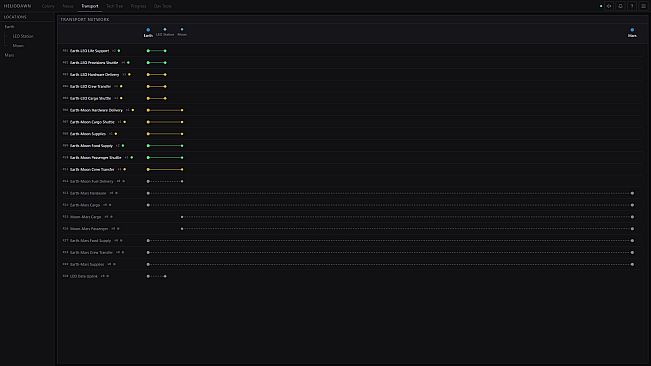Toggle status dot for Earth-LEO Life Support
This screenshot has height=366, width=651.
(119, 51)
